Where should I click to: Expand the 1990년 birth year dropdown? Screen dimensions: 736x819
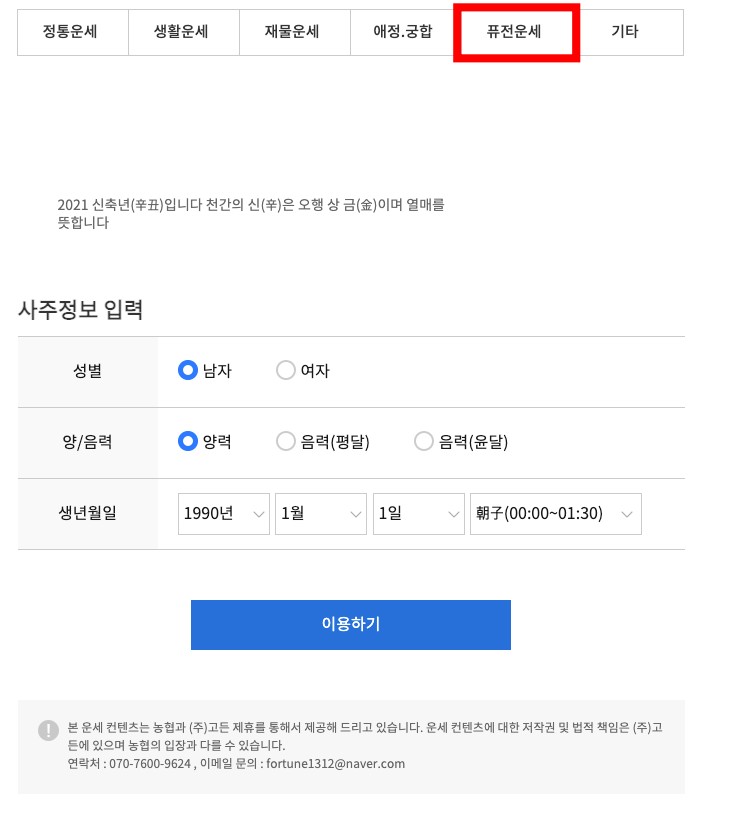(x=224, y=514)
